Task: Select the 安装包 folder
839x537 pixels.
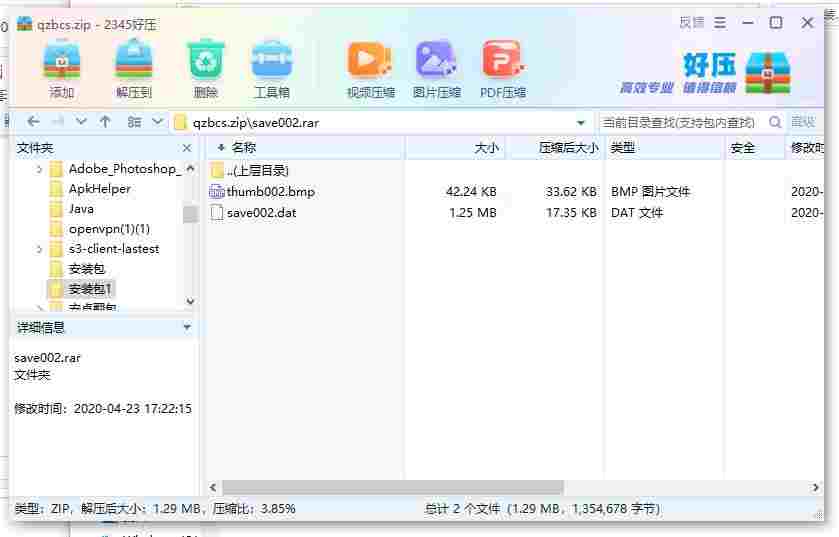Action: click(x=86, y=269)
